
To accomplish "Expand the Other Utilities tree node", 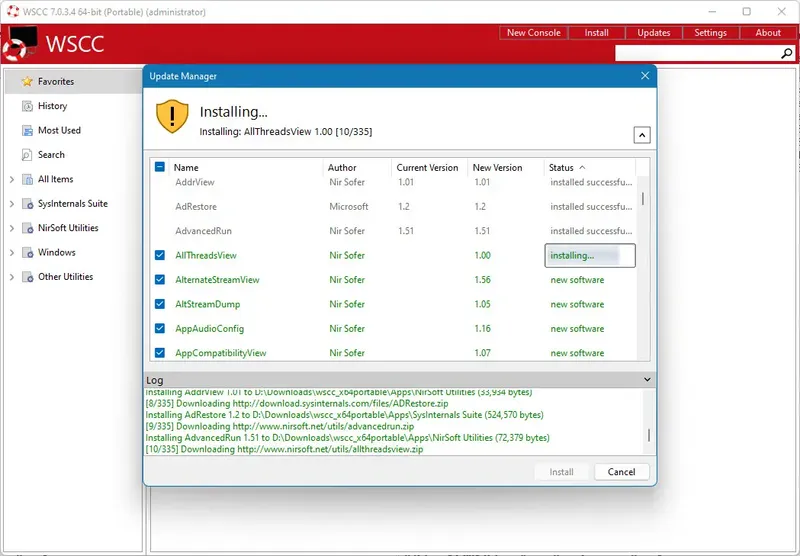I will (x=12, y=277).
